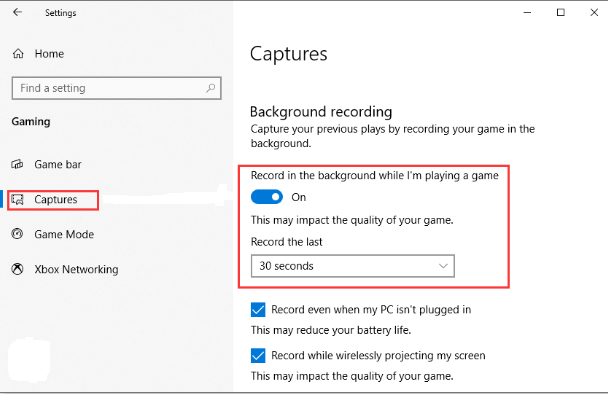Open Game Mode settings

(64, 234)
